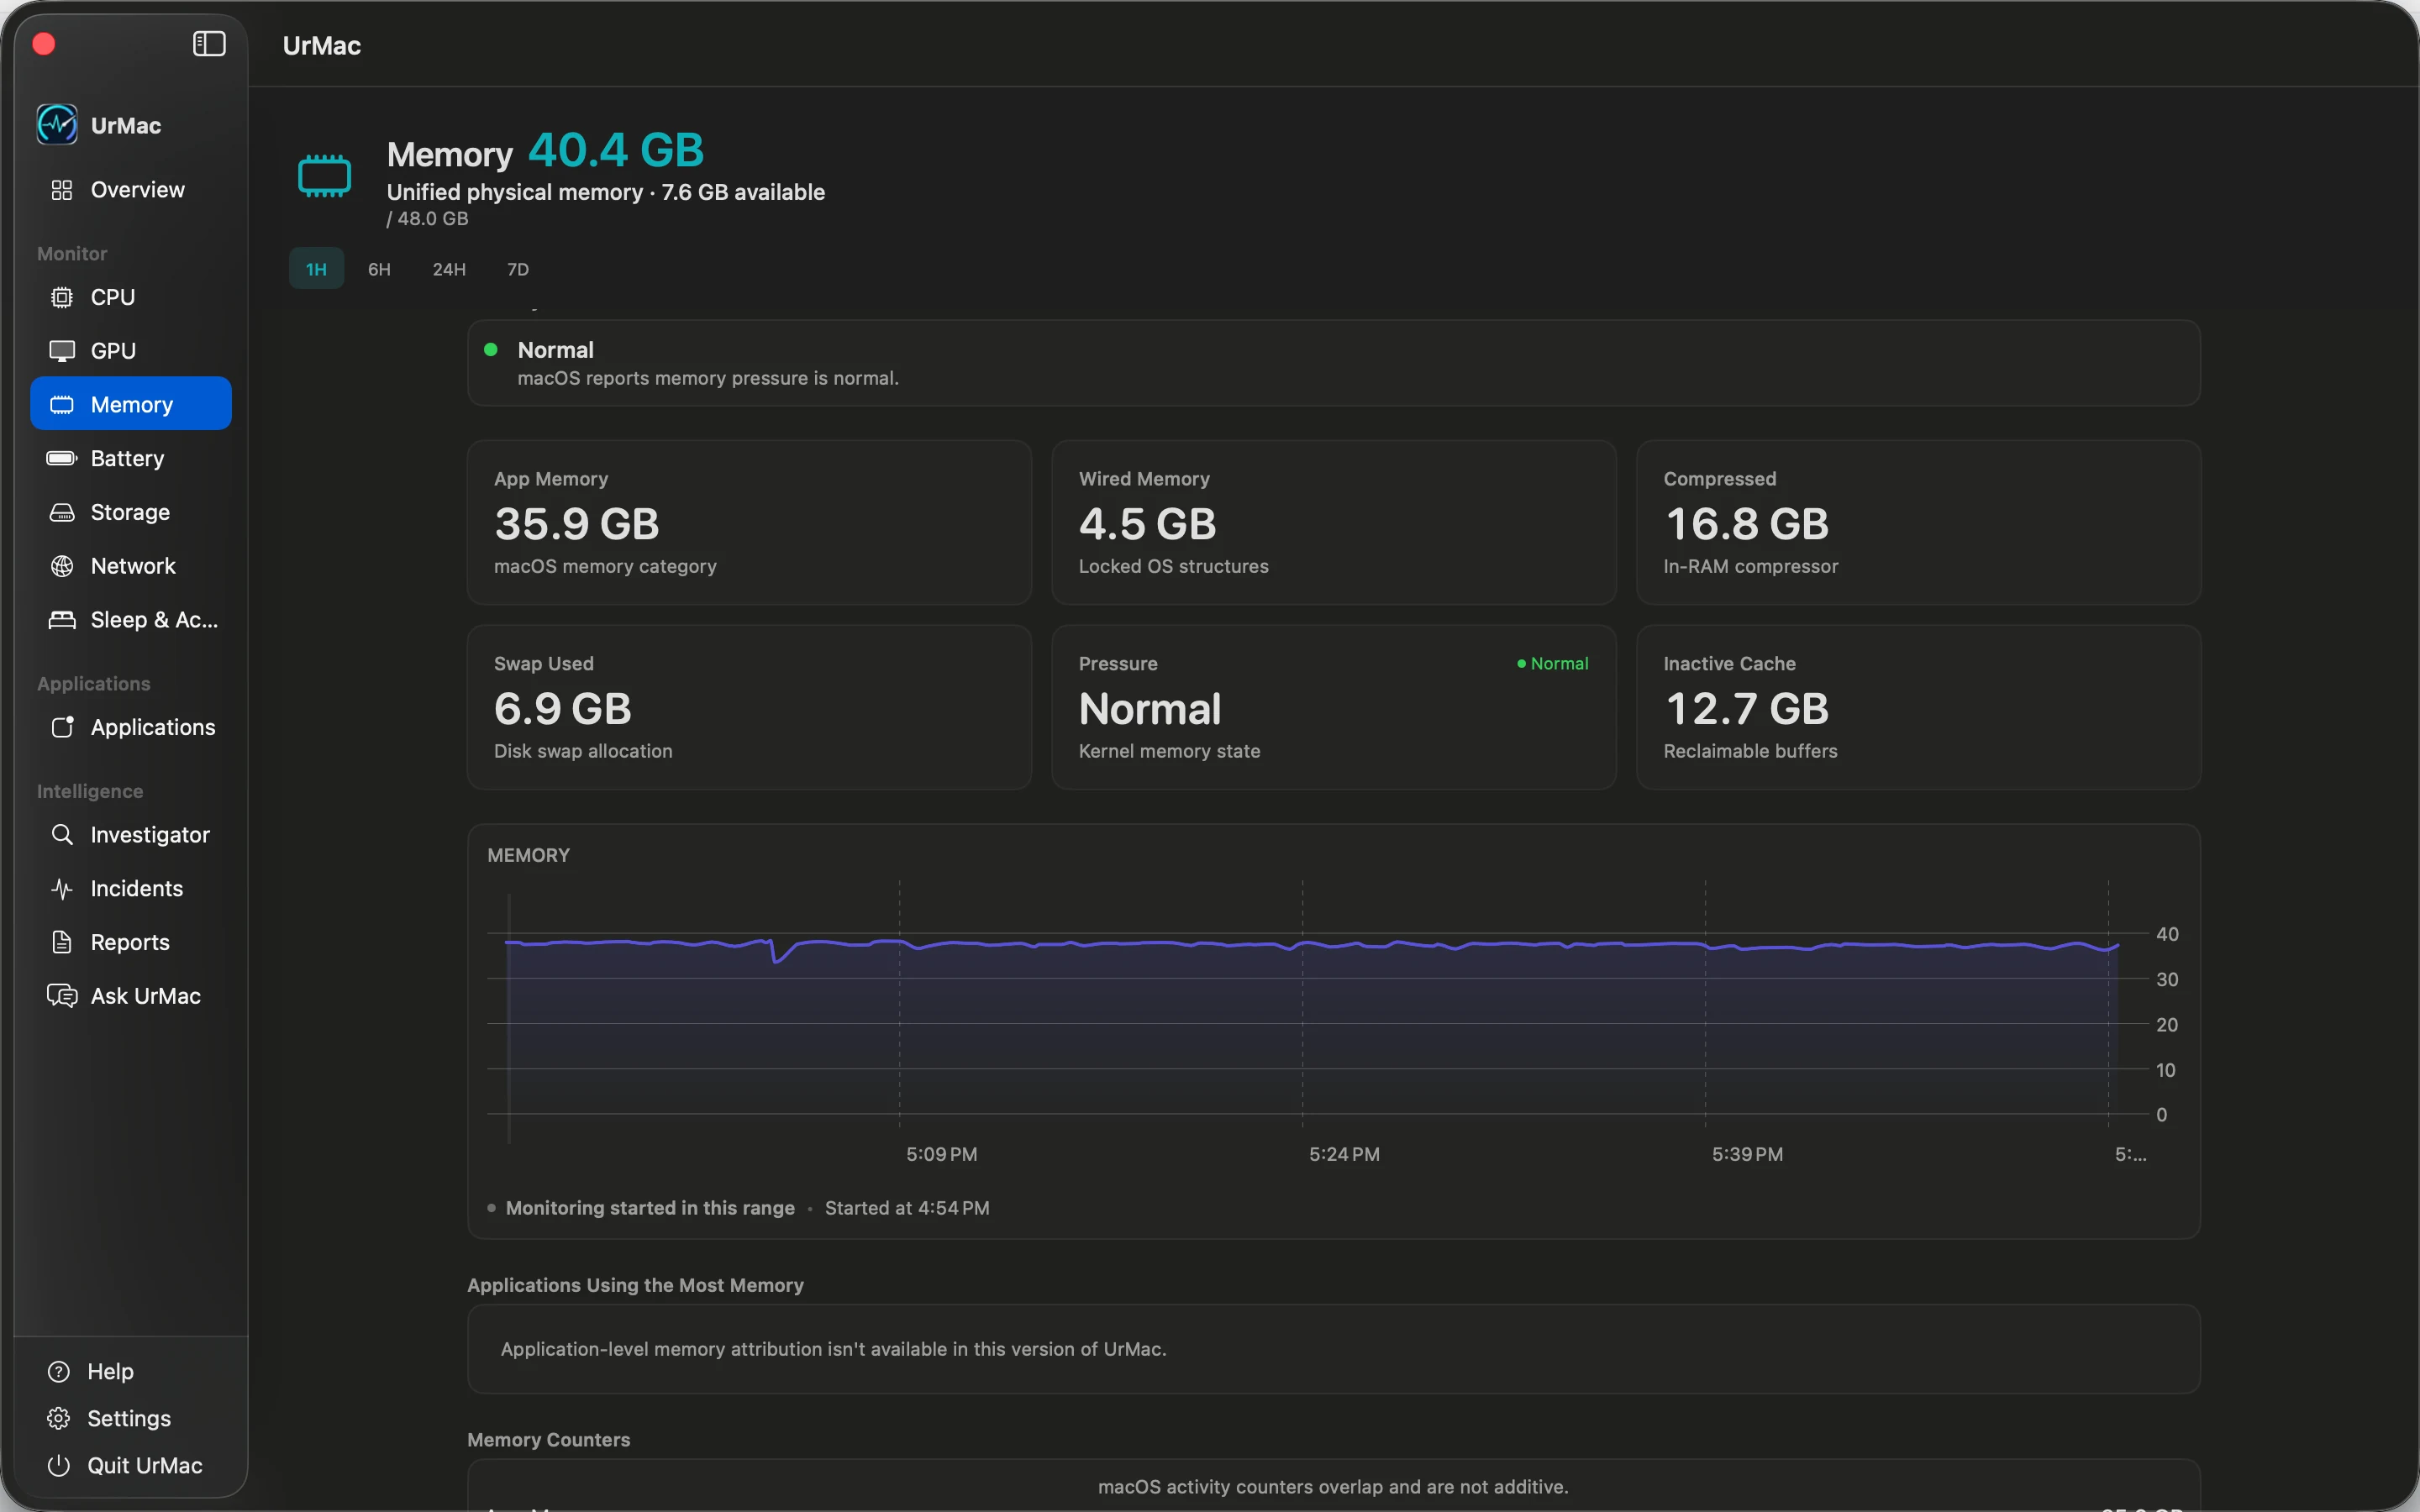Switch to the 24H time range
The image size is (2420, 1512).
[x=449, y=269]
